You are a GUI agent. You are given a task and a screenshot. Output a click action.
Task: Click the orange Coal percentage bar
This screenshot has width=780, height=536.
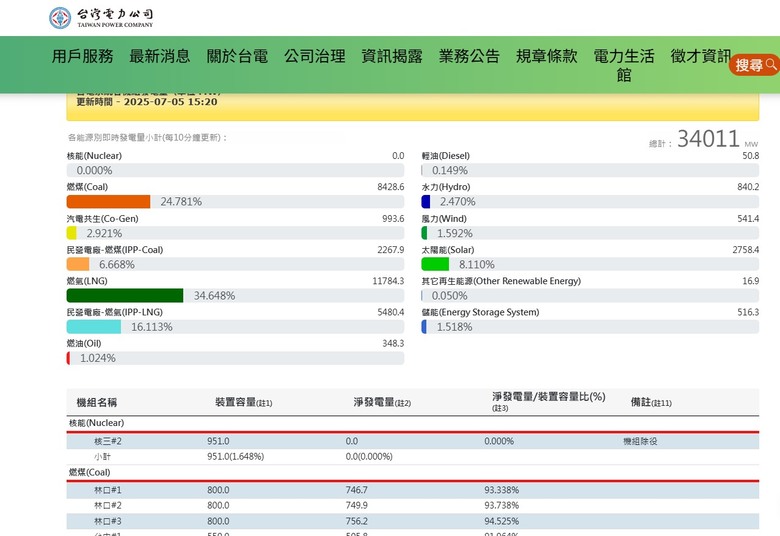point(108,202)
